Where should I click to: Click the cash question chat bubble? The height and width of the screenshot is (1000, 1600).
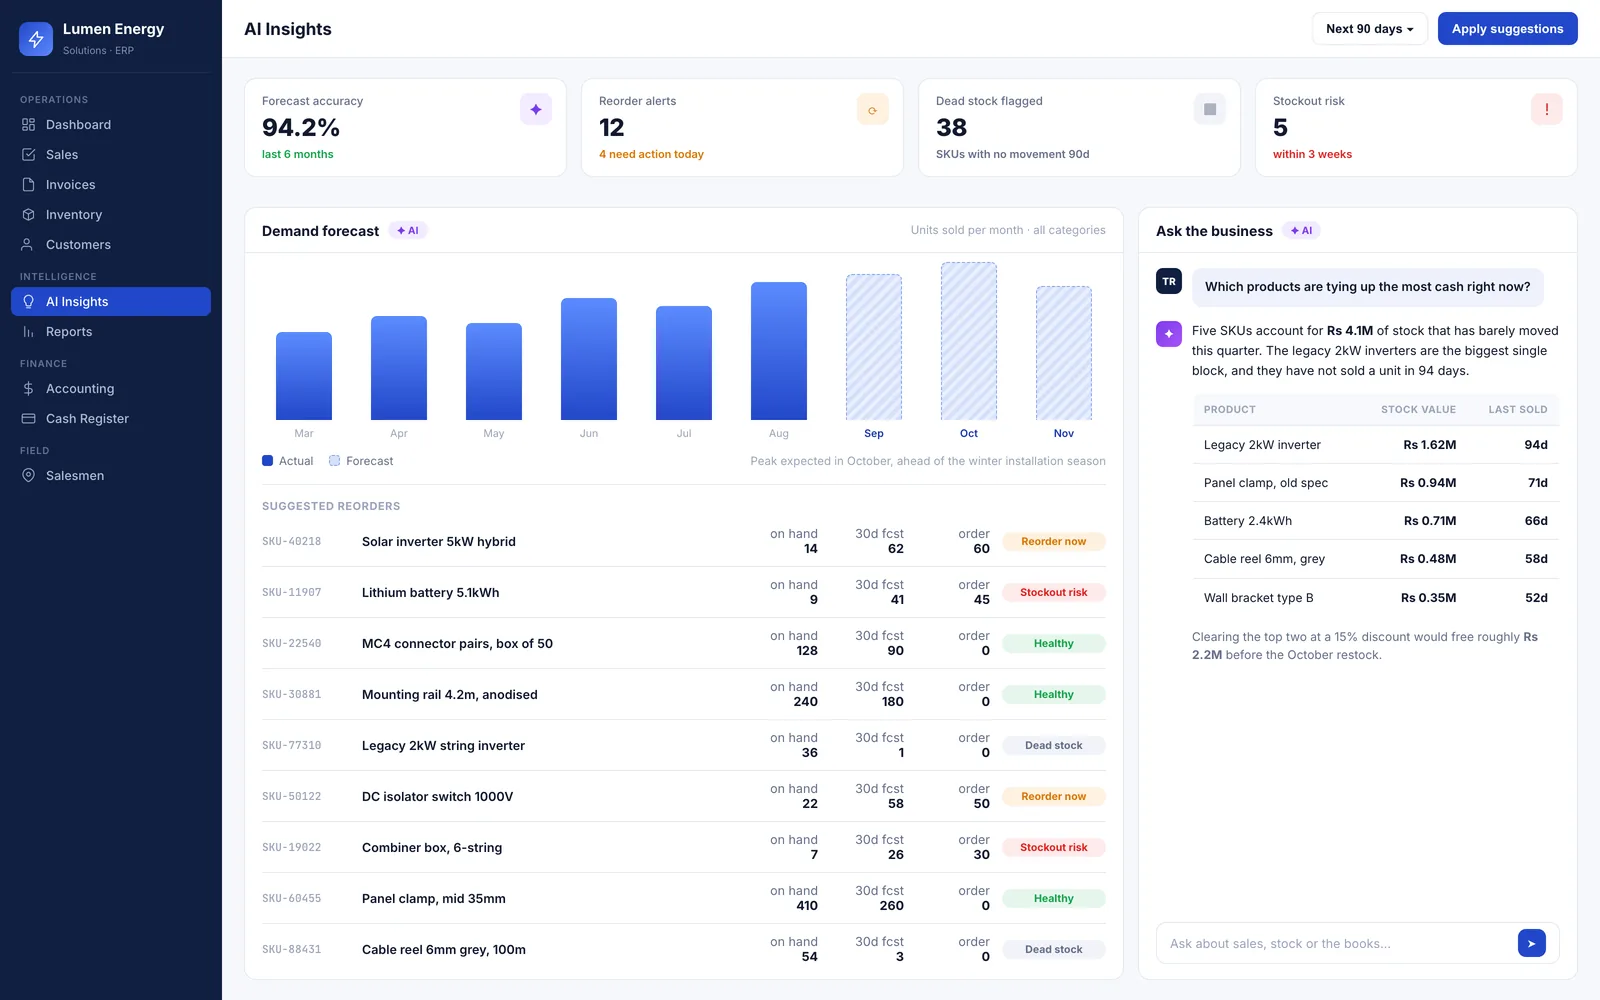[x=1368, y=287]
